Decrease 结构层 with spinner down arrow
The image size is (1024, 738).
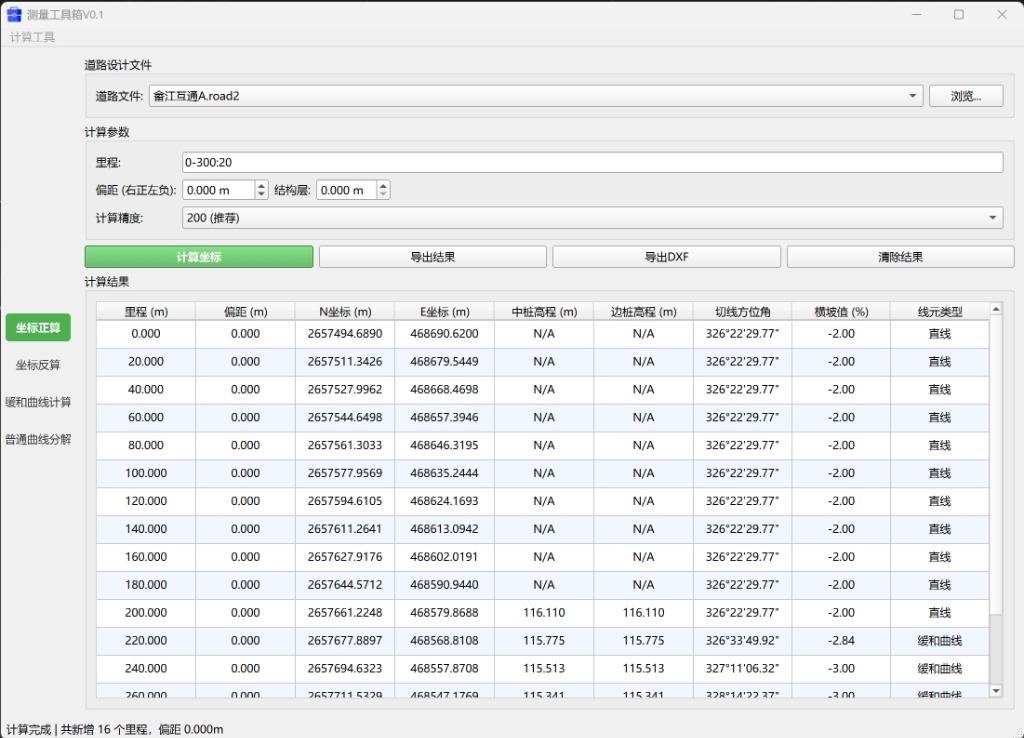tap(383, 195)
